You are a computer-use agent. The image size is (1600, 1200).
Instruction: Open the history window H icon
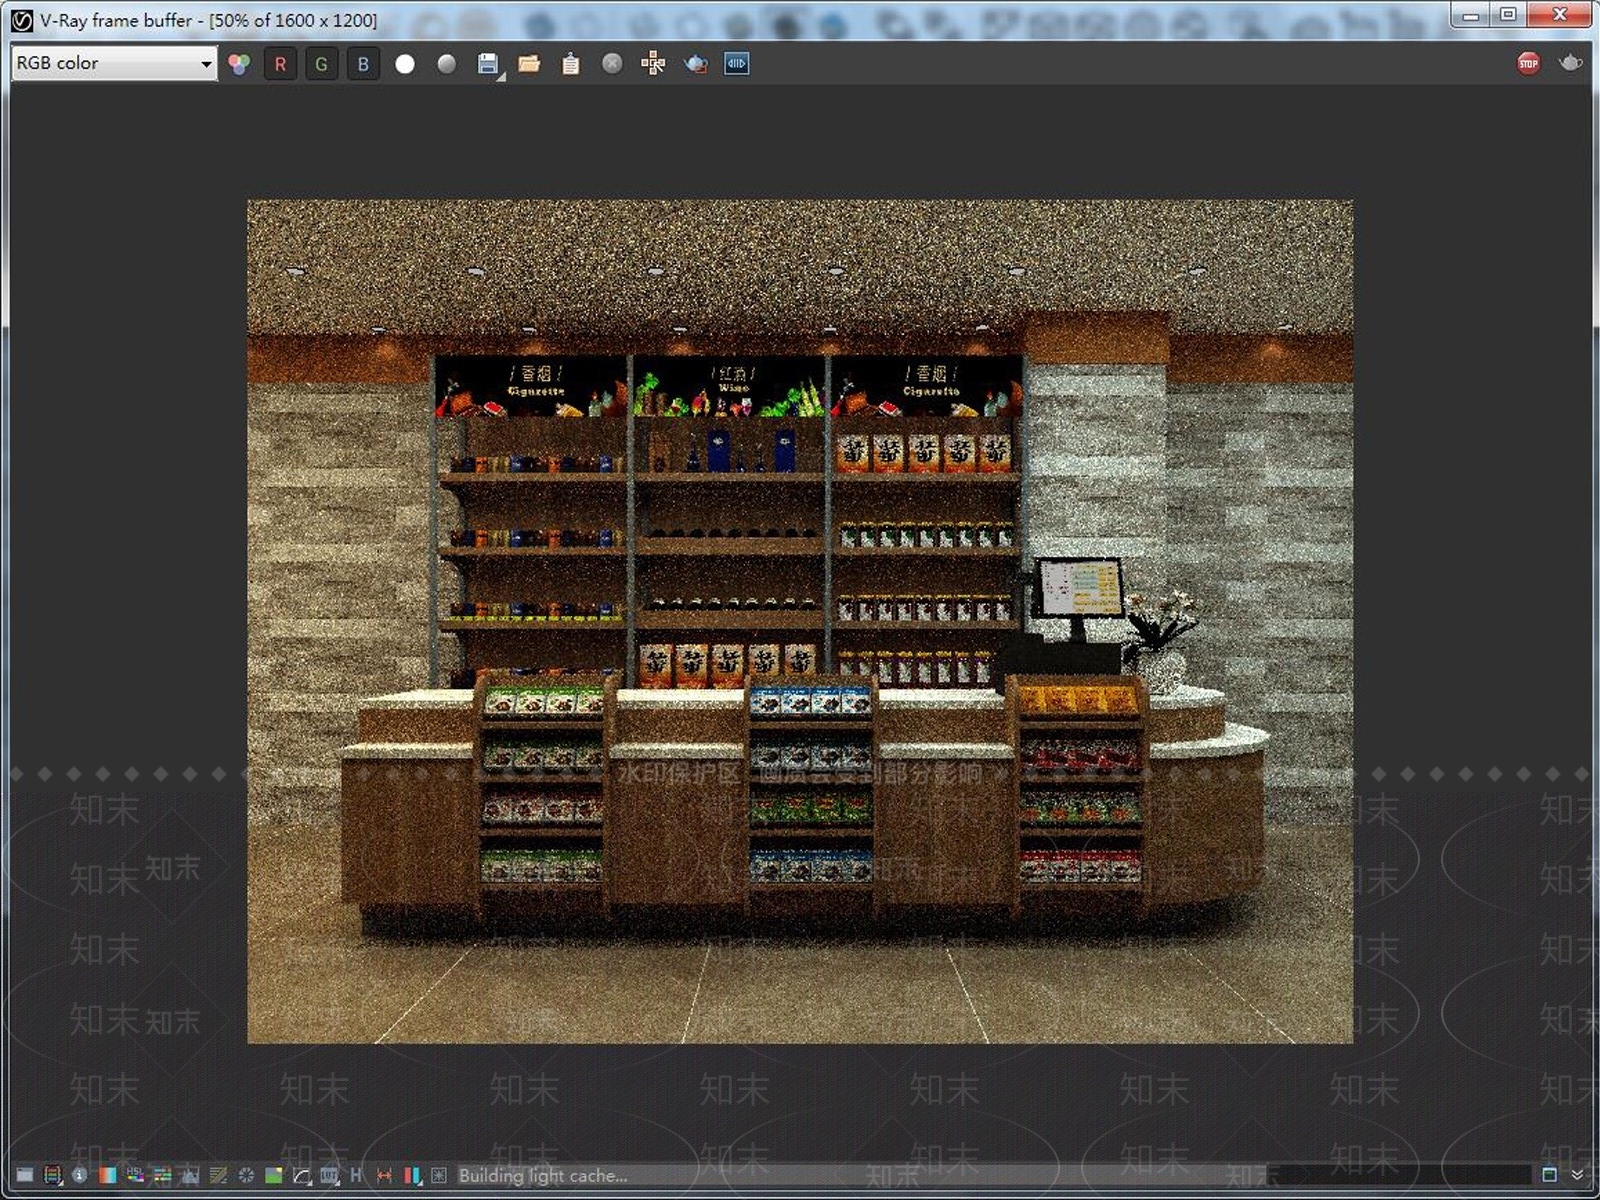[x=356, y=1175]
